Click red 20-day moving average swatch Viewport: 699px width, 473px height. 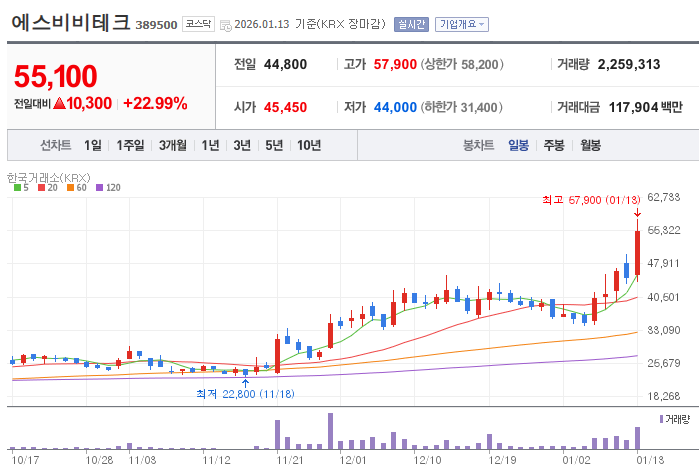tap(41, 188)
